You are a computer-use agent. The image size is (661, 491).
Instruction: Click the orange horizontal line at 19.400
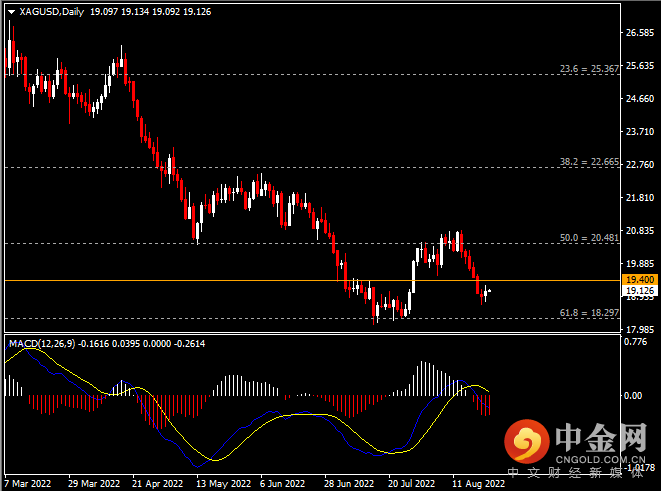pyautogui.click(x=312, y=280)
